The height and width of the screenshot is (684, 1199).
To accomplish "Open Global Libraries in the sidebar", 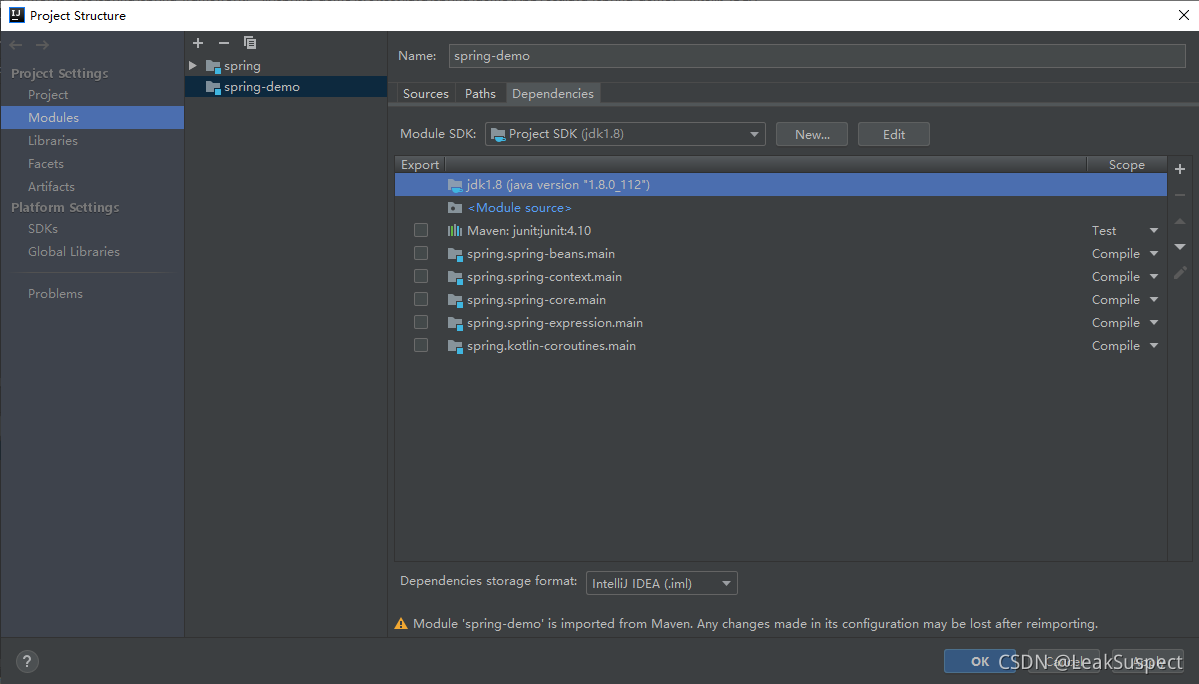I will click(x=73, y=251).
